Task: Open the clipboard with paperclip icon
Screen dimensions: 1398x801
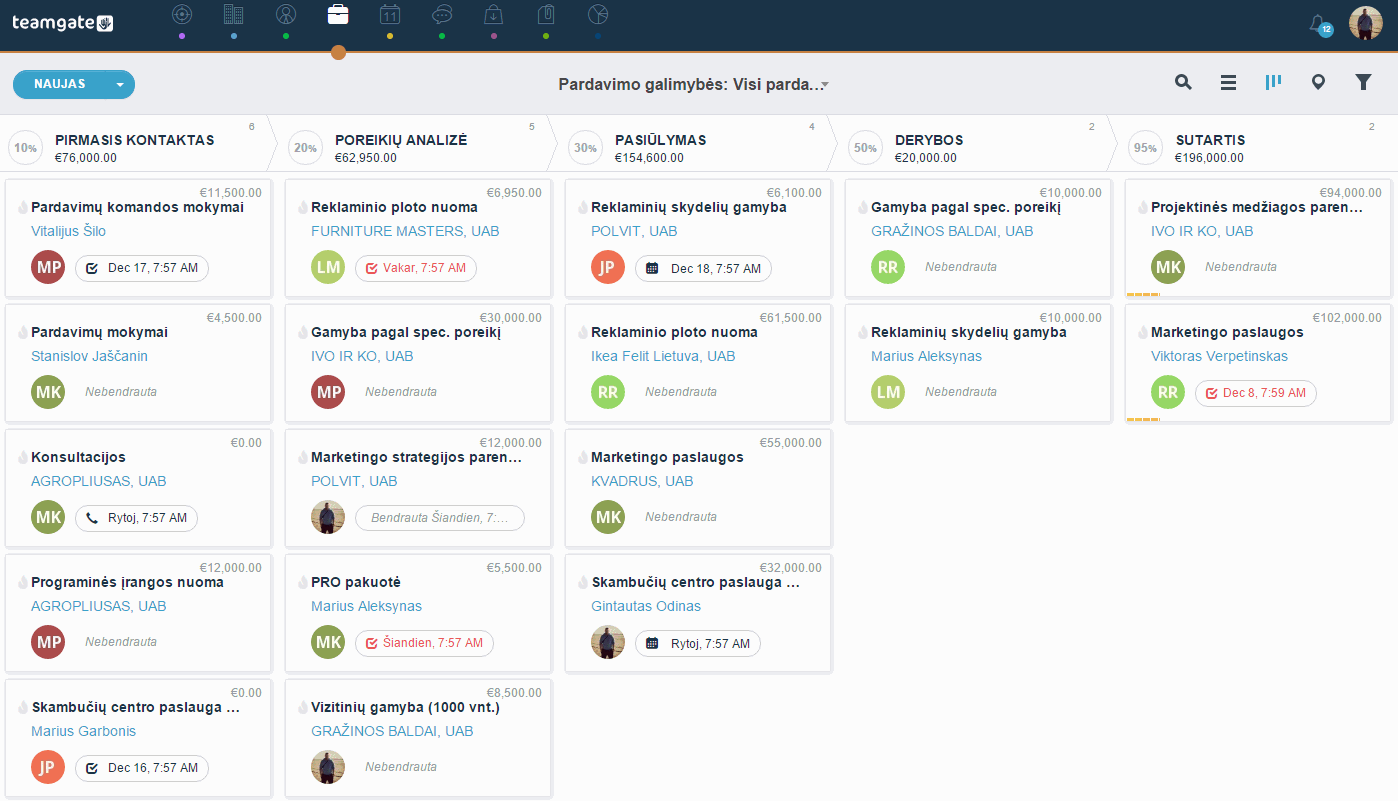Action: (546, 14)
